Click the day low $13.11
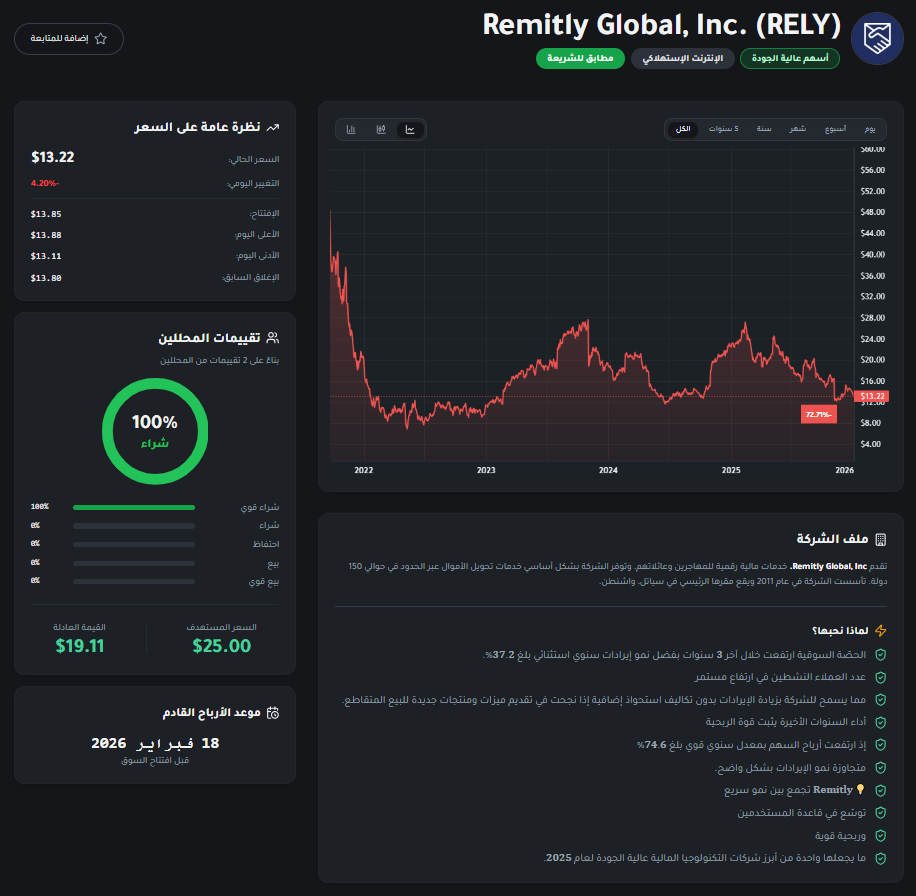 (x=46, y=256)
